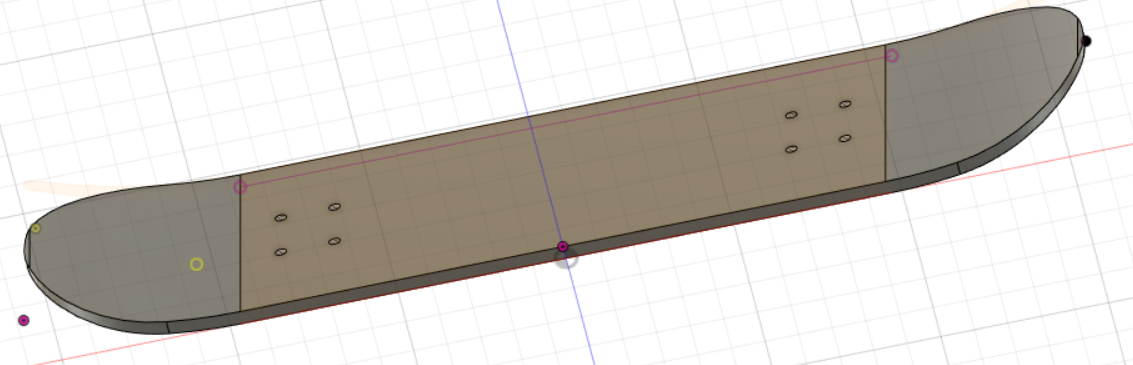Select lower-right hole of the left truck holes
The image size is (1133, 365).
point(335,241)
